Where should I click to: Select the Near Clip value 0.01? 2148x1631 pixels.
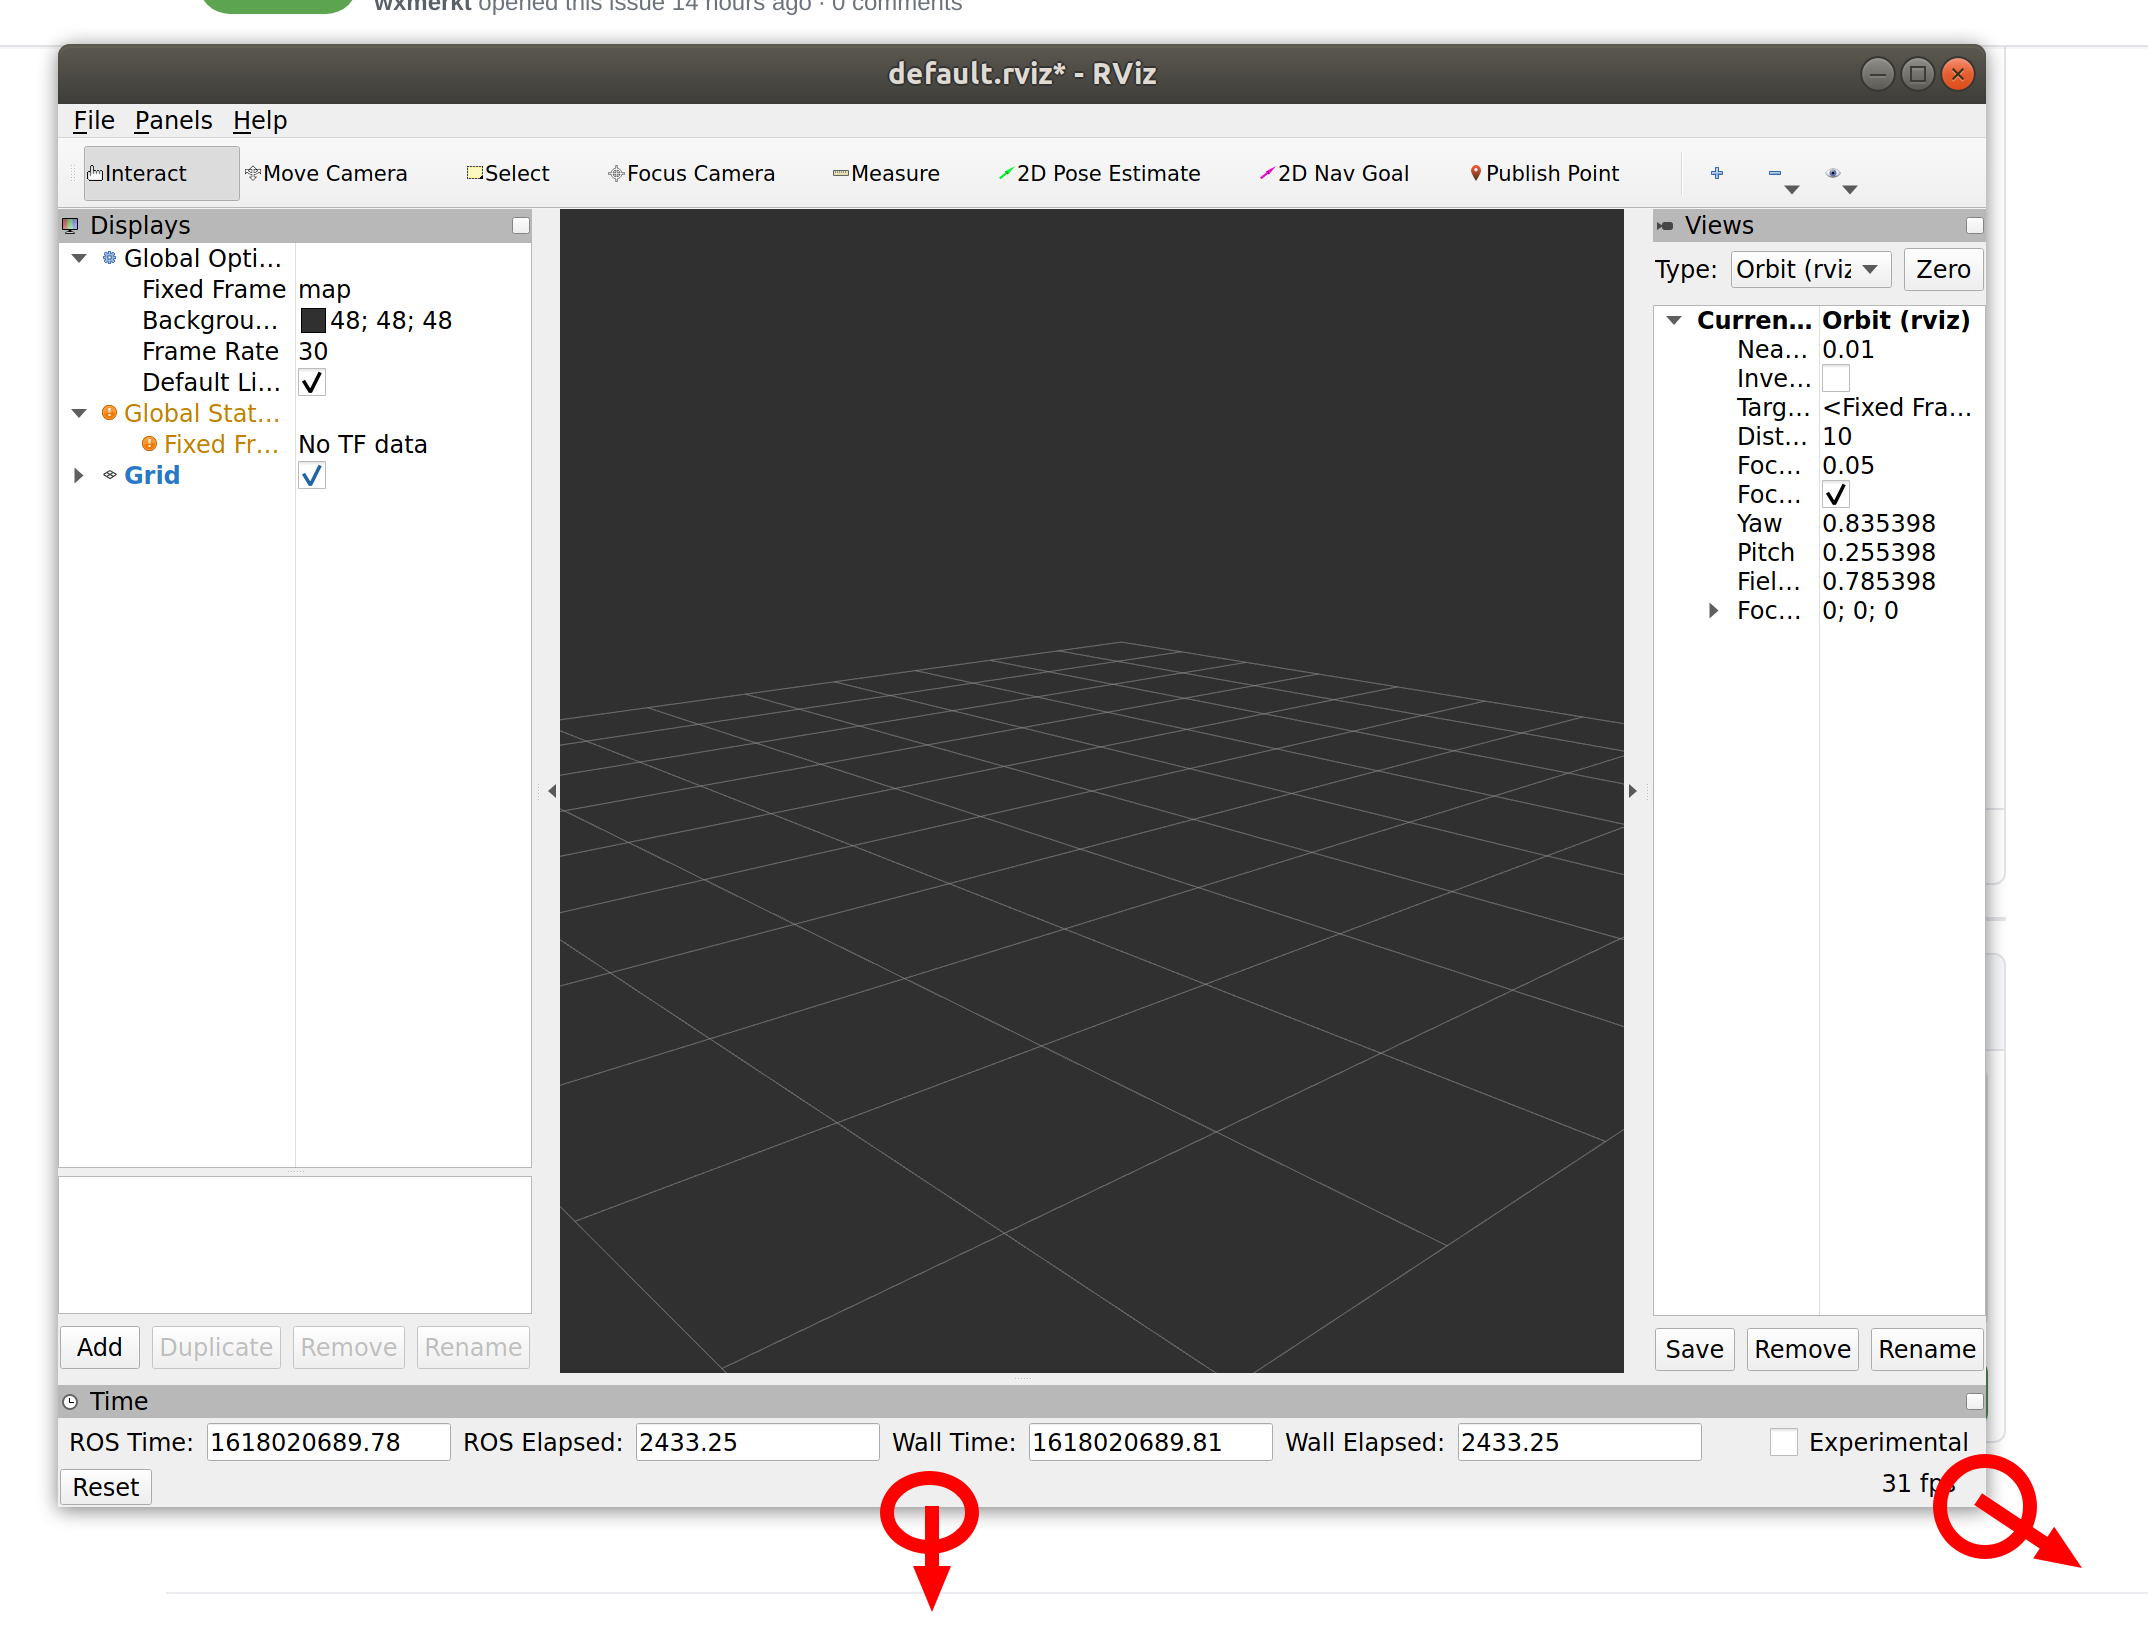click(1847, 349)
